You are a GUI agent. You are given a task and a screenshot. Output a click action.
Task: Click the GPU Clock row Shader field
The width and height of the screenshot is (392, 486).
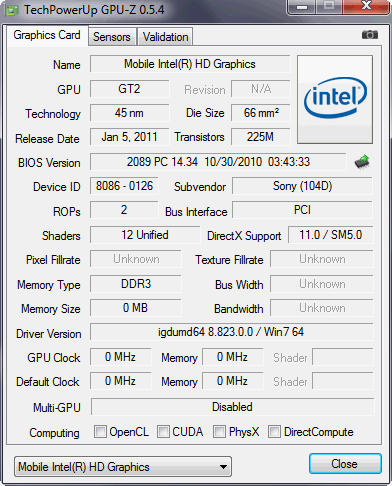[343, 357]
